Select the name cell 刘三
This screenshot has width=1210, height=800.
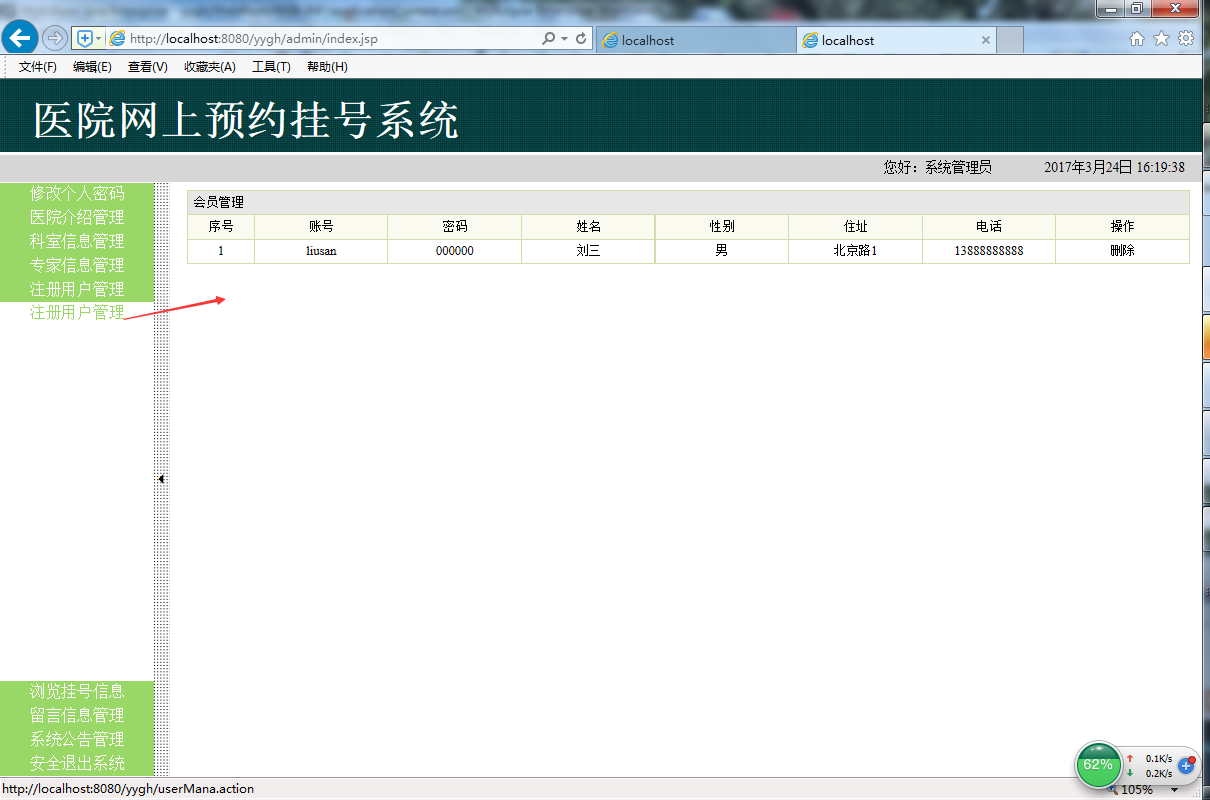point(588,251)
